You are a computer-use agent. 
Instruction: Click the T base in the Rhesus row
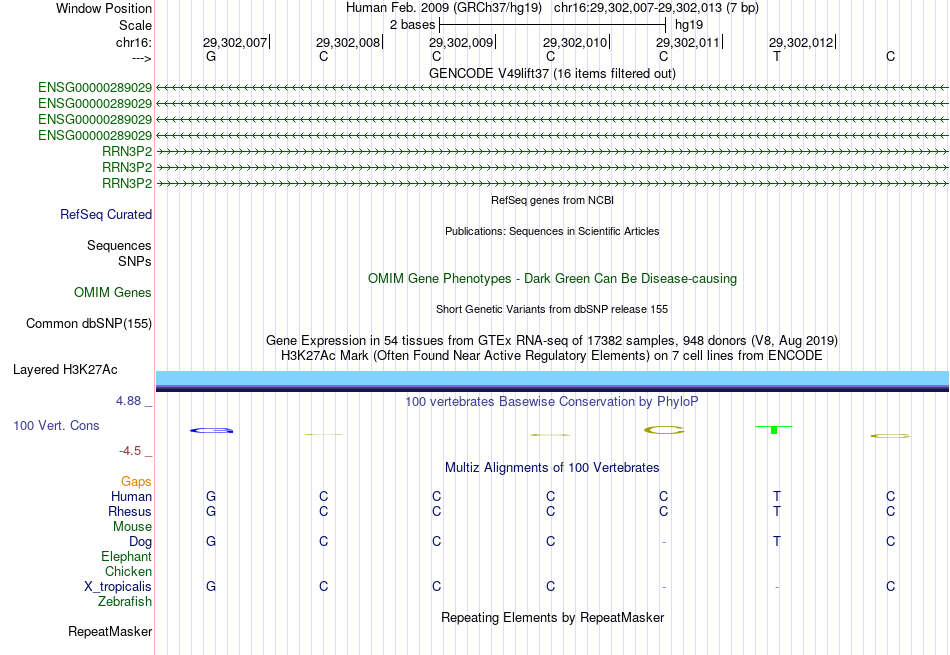(x=777, y=511)
